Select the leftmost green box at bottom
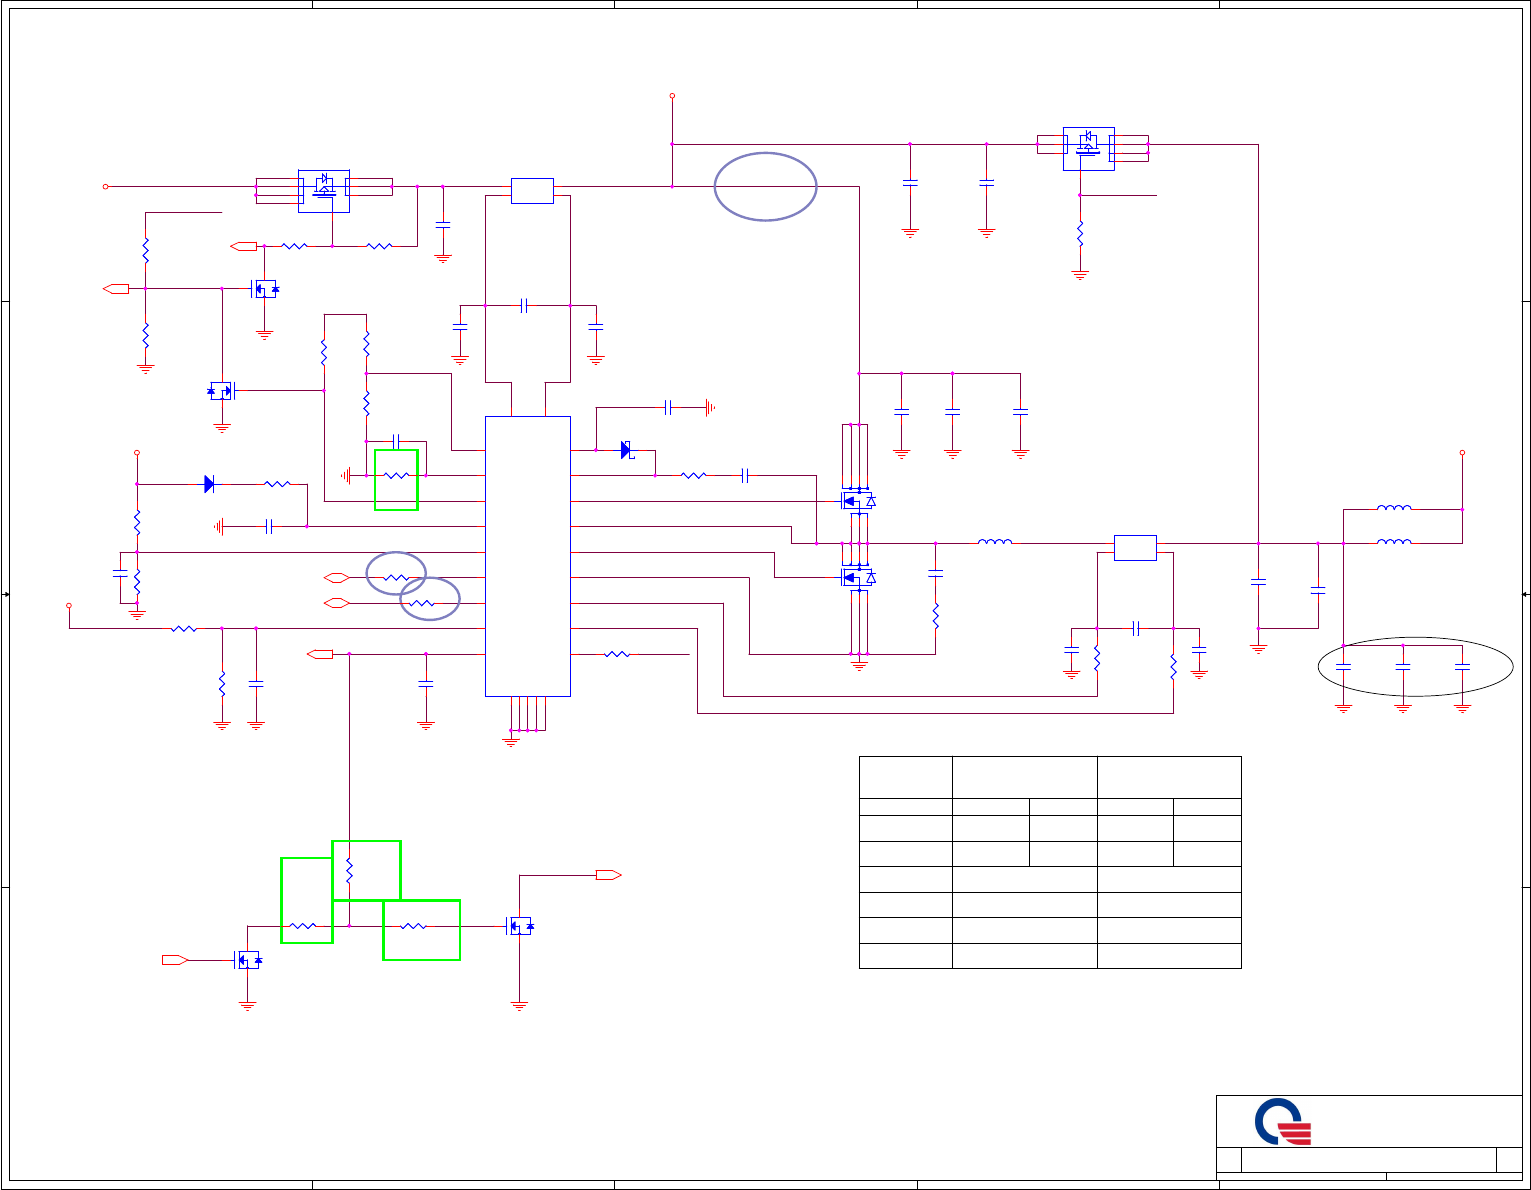The width and height of the screenshot is (1531, 1190). 307,900
